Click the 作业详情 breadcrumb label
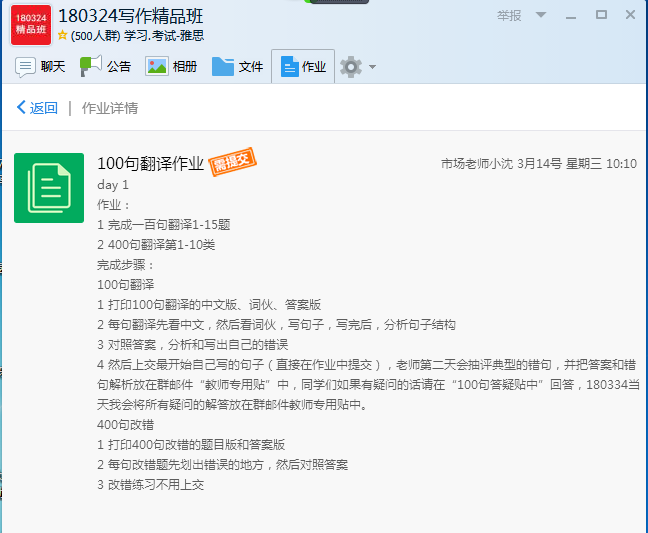This screenshot has height=533, width=648. coord(110,108)
